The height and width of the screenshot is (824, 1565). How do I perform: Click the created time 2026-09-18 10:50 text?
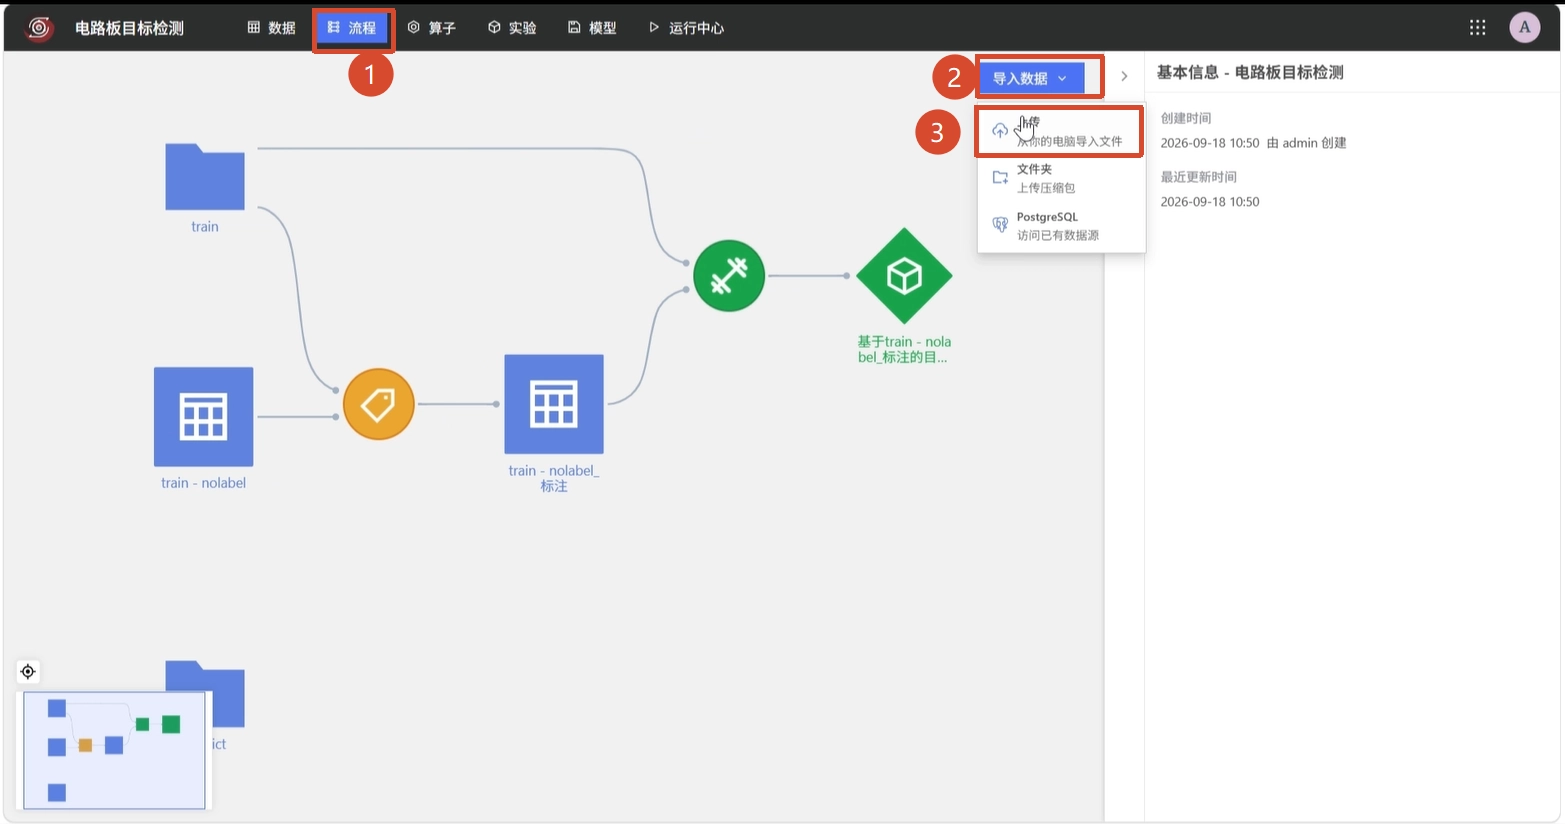(x=1209, y=143)
